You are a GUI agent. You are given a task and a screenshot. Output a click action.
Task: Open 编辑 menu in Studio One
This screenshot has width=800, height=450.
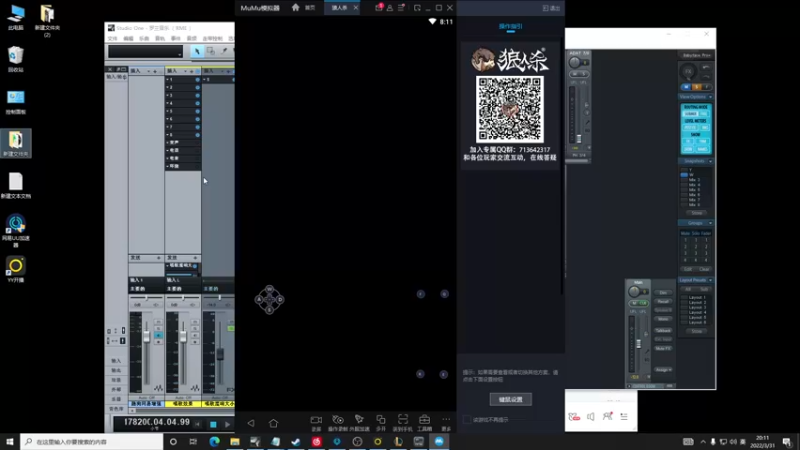pos(129,39)
